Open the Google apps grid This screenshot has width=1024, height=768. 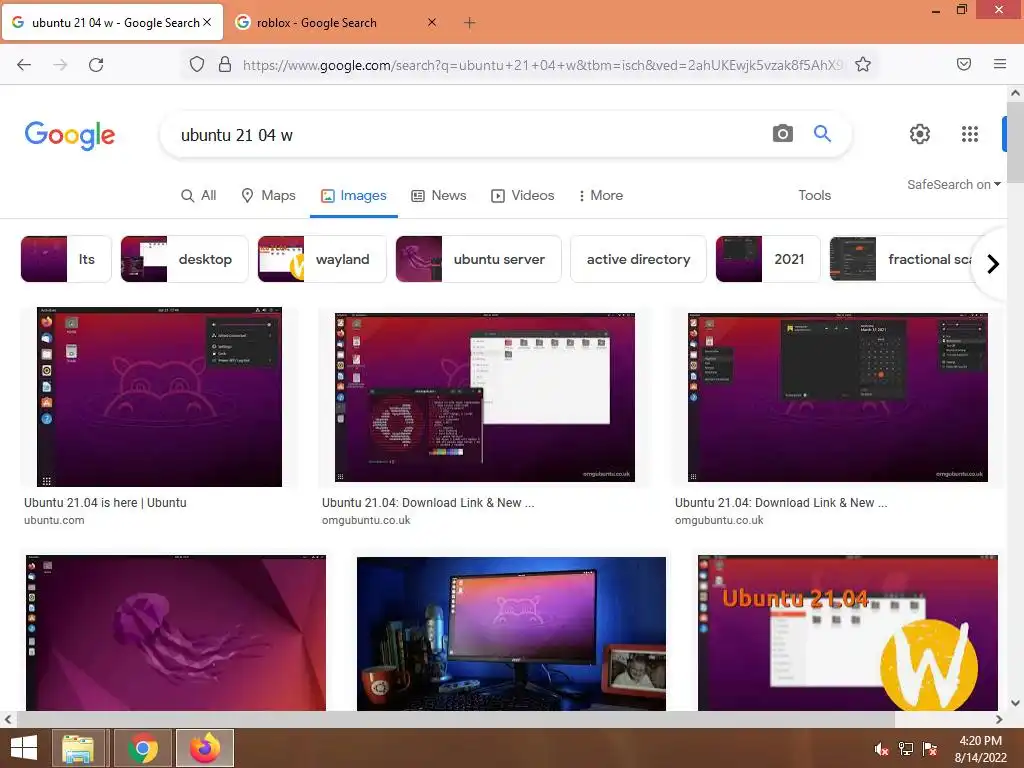click(x=970, y=134)
